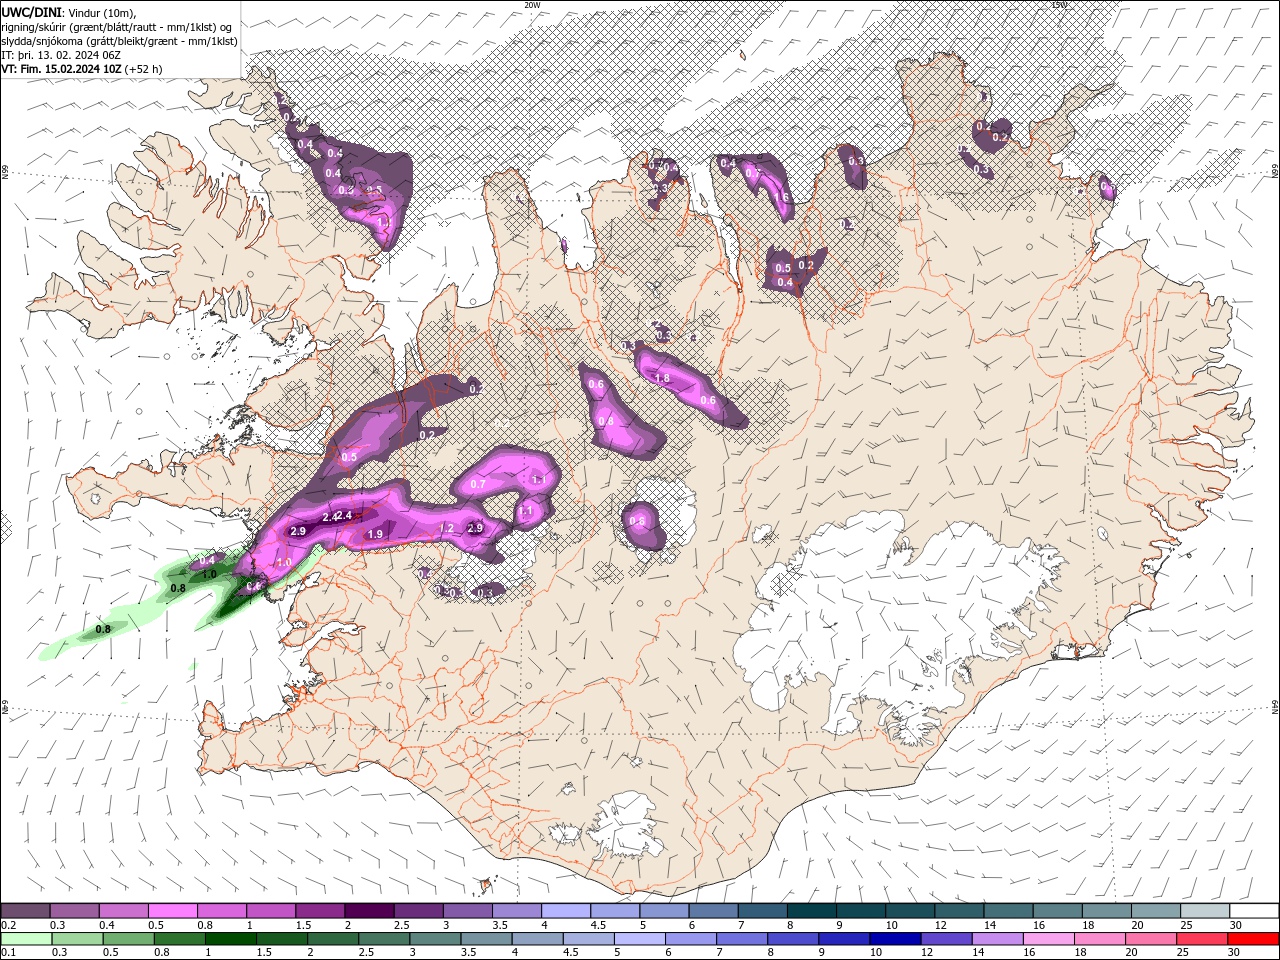Click the 'VT: Fim. 15.02.2024 10Z (+52 h)' line
Image resolution: width=1280 pixels, height=960 pixels.
pyautogui.click(x=82, y=69)
